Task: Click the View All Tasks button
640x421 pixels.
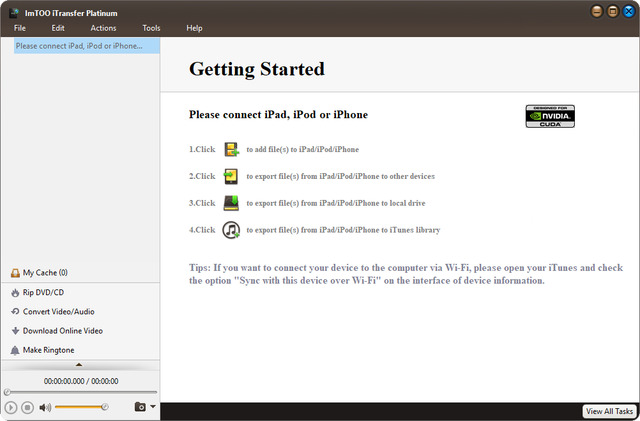Action: [x=609, y=411]
